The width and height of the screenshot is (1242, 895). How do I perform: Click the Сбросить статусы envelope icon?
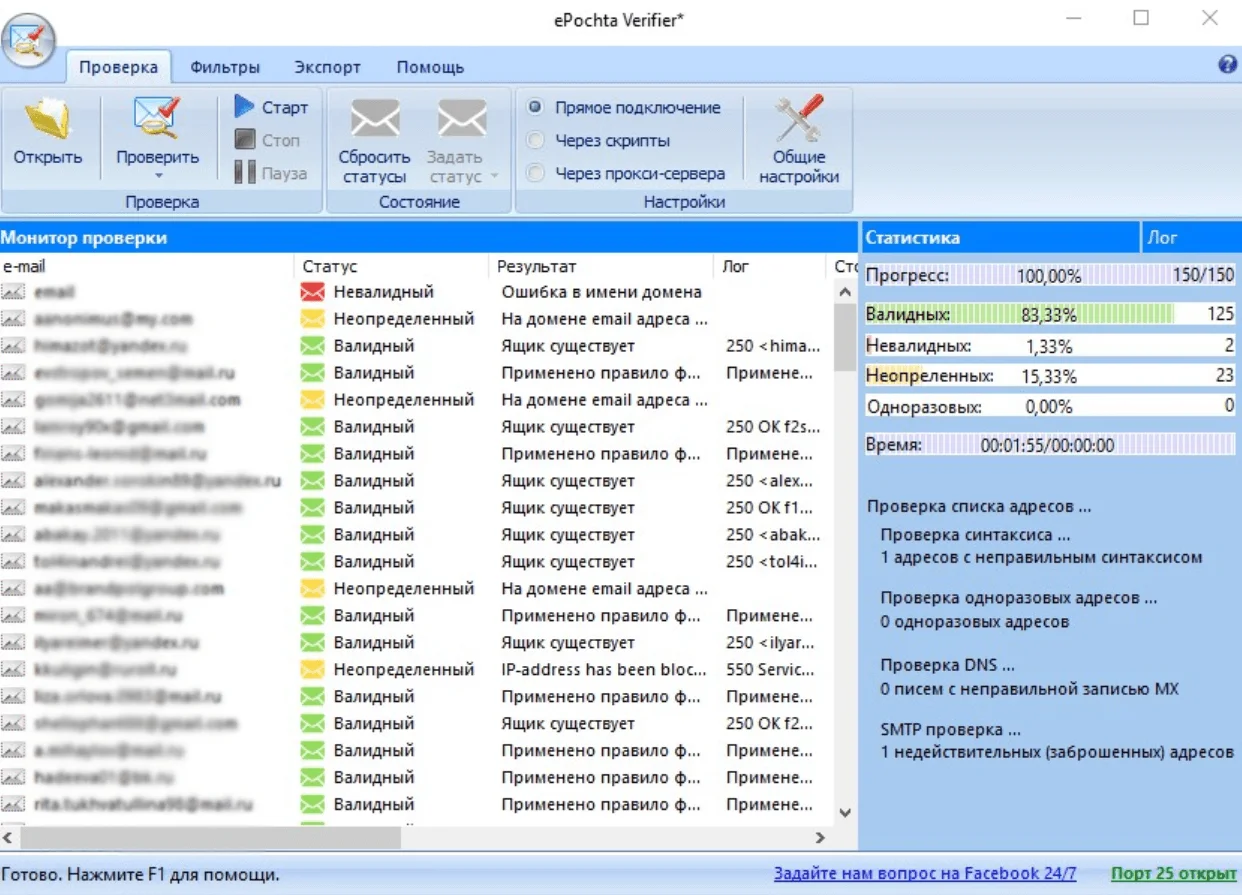coord(374,120)
